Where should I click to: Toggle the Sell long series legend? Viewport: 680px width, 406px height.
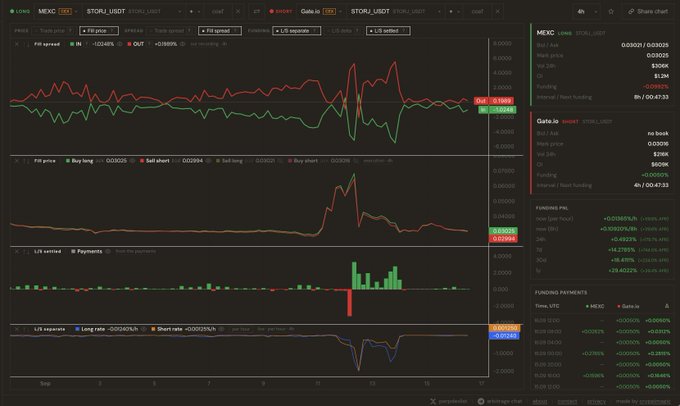[x=229, y=161]
